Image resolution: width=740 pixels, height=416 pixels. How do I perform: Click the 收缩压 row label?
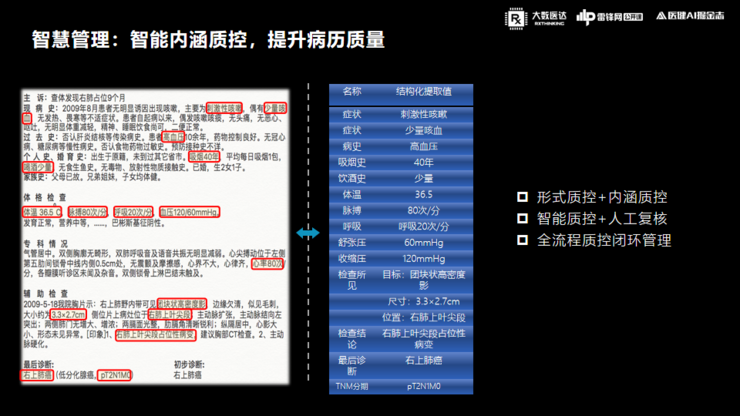point(352,259)
